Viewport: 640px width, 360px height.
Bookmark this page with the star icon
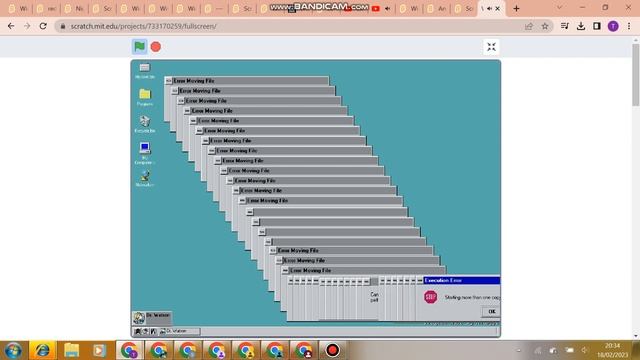click(x=544, y=26)
